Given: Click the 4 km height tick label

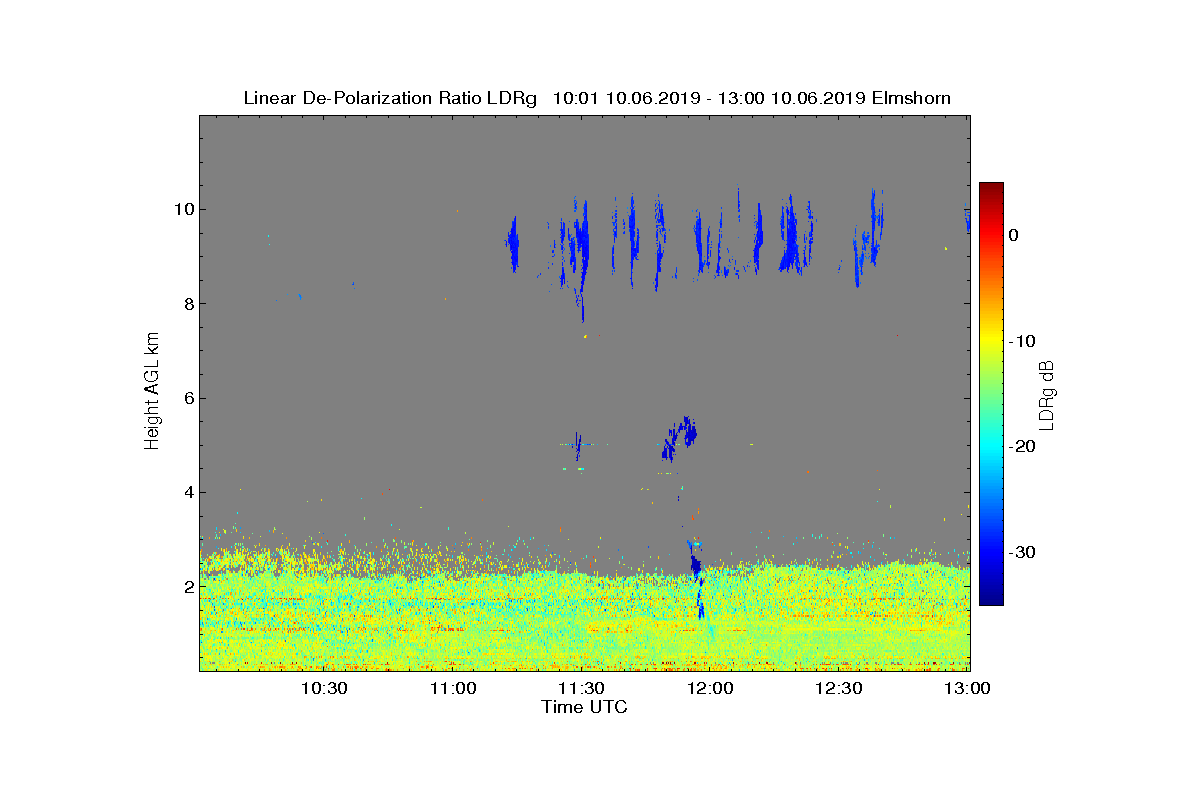Looking at the screenshot, I should tap(188, 492).
